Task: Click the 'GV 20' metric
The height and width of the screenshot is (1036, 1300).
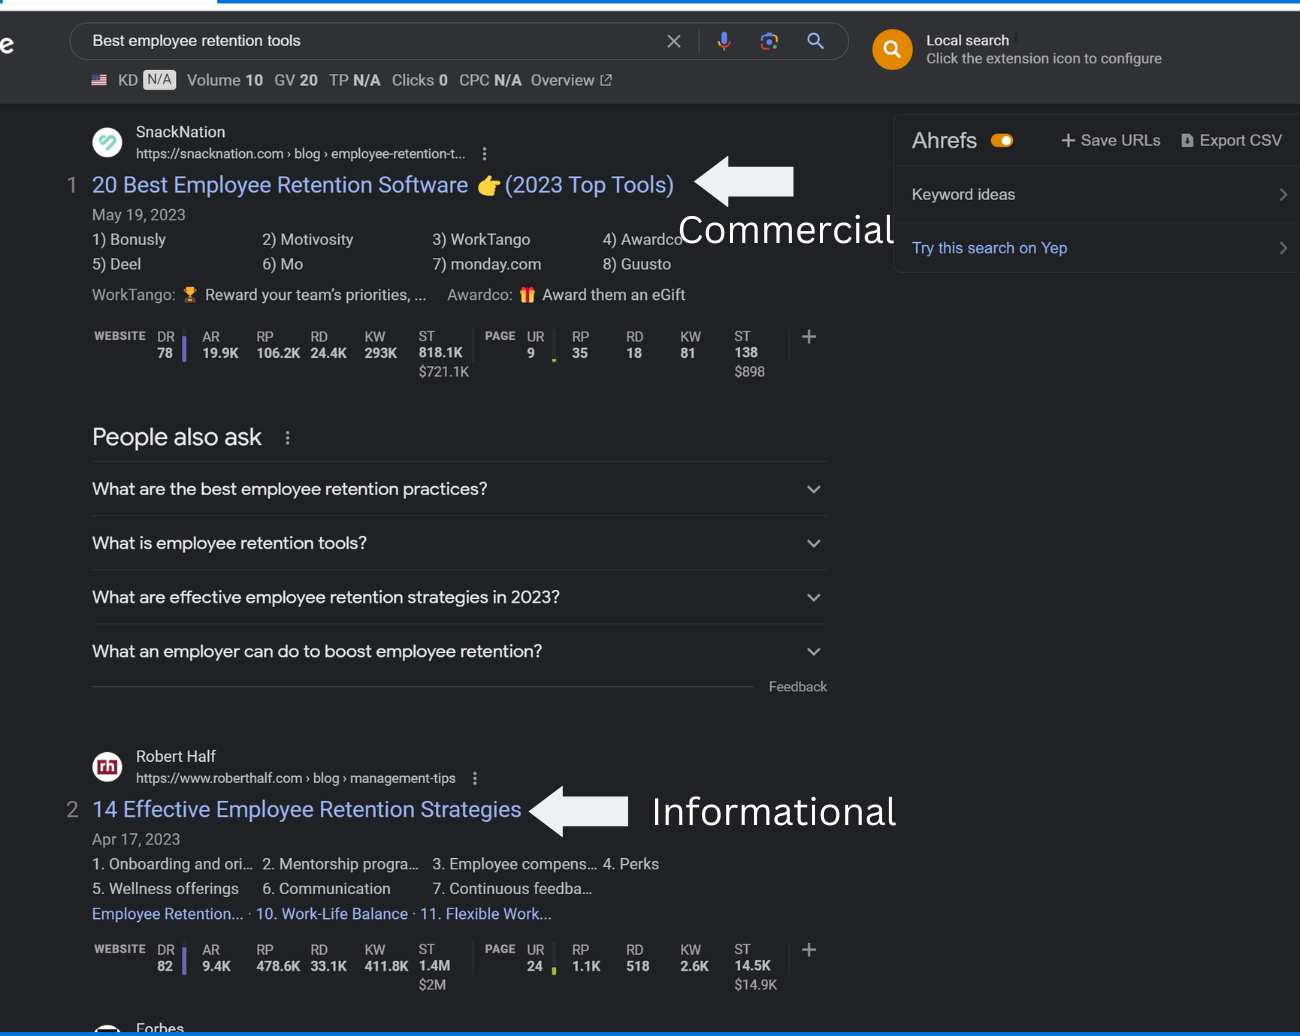Action: pyautogui.click(x=296, y=80)
